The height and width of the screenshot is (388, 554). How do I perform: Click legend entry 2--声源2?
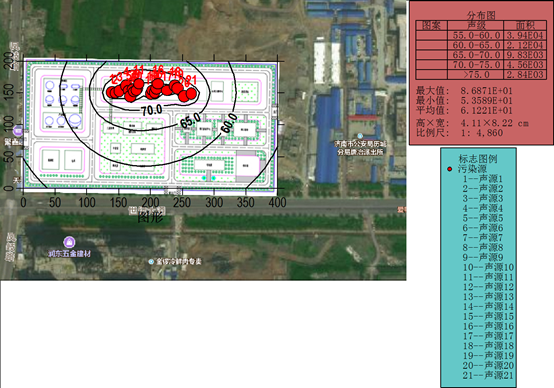483,189
